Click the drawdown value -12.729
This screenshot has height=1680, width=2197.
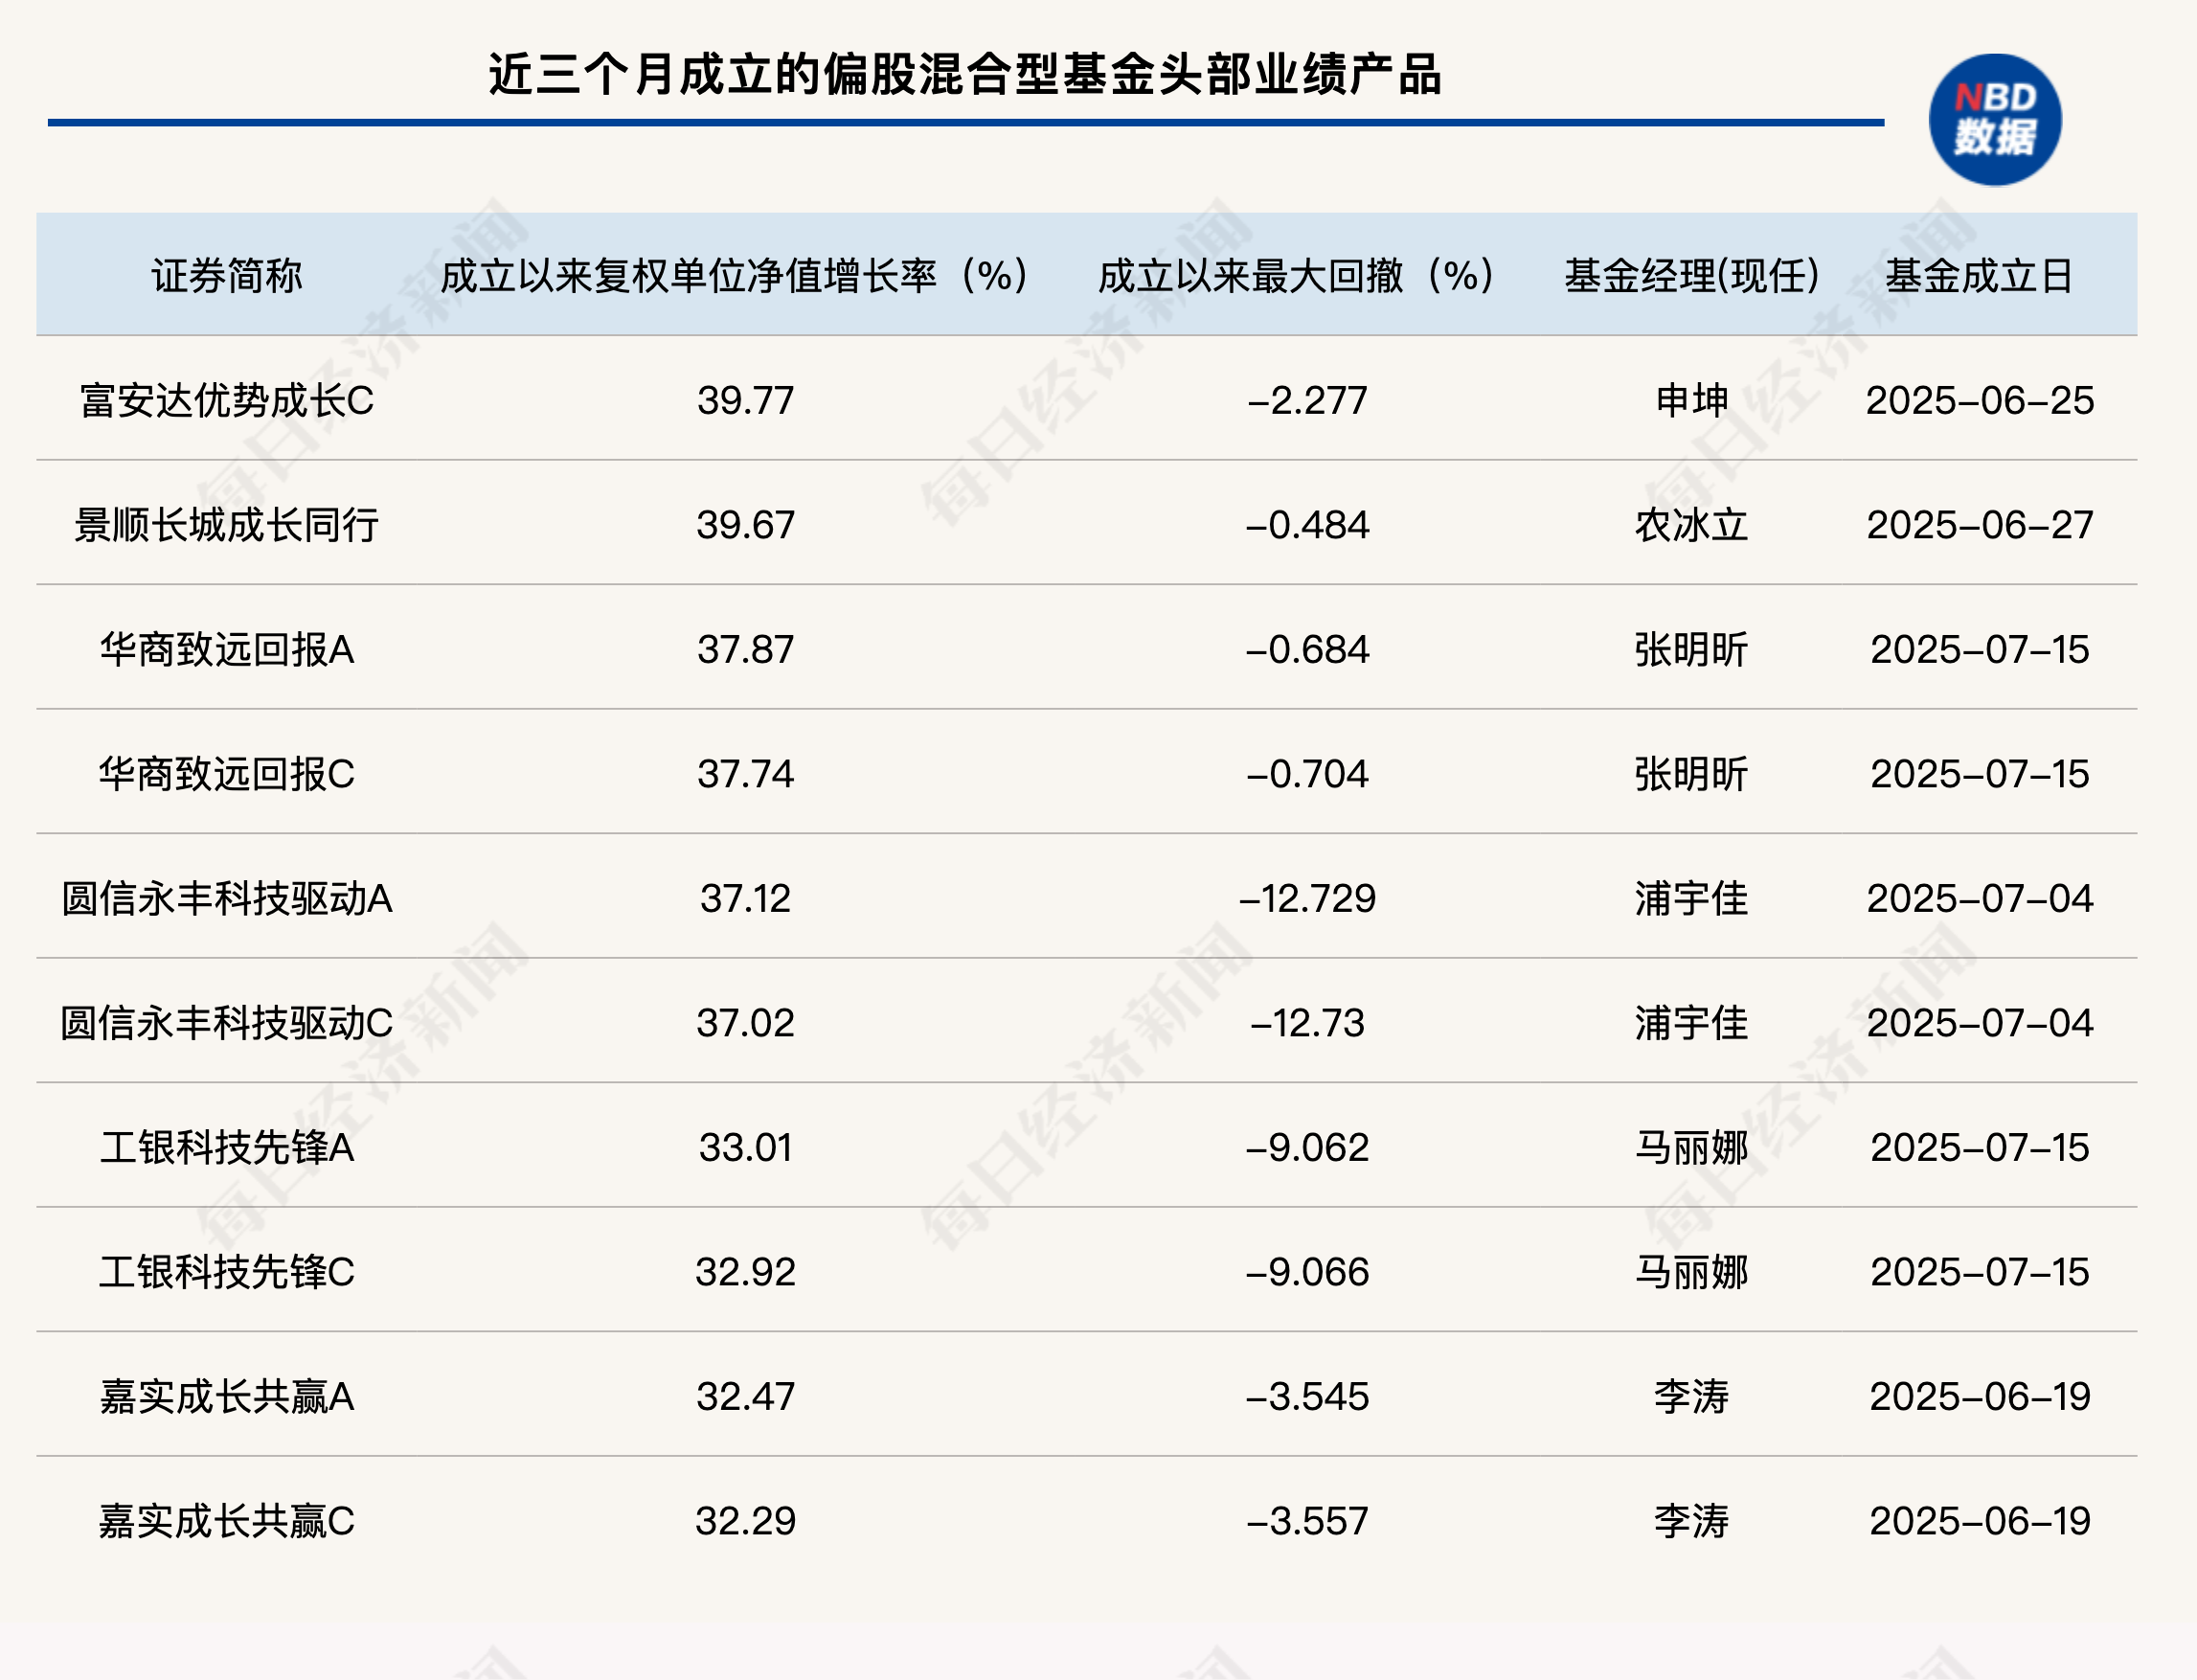click(1307, 899)
